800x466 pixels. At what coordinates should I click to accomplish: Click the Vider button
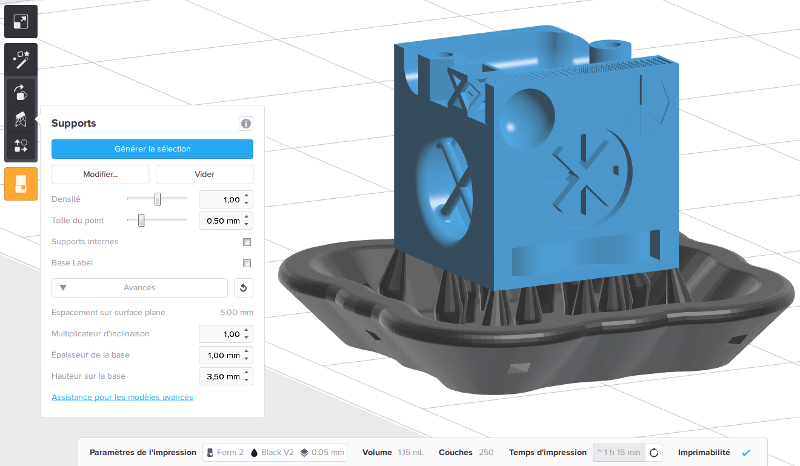coord(204,174)
